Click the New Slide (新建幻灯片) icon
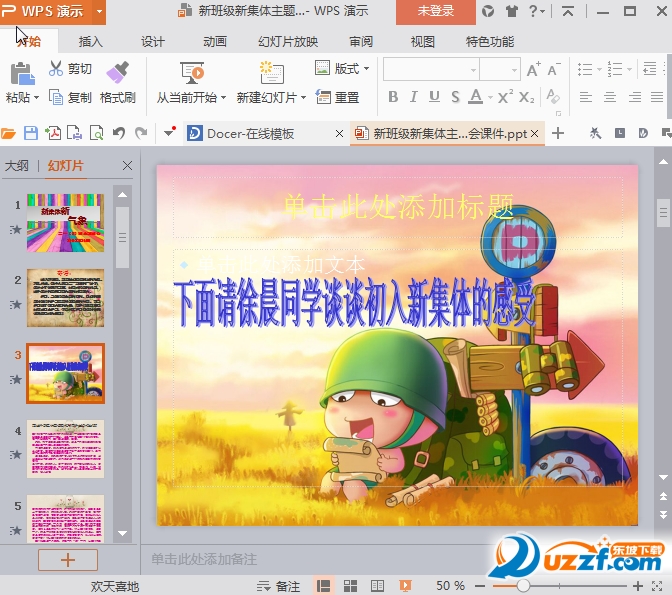Screen dimensions: 672x595 pos(272,73)
